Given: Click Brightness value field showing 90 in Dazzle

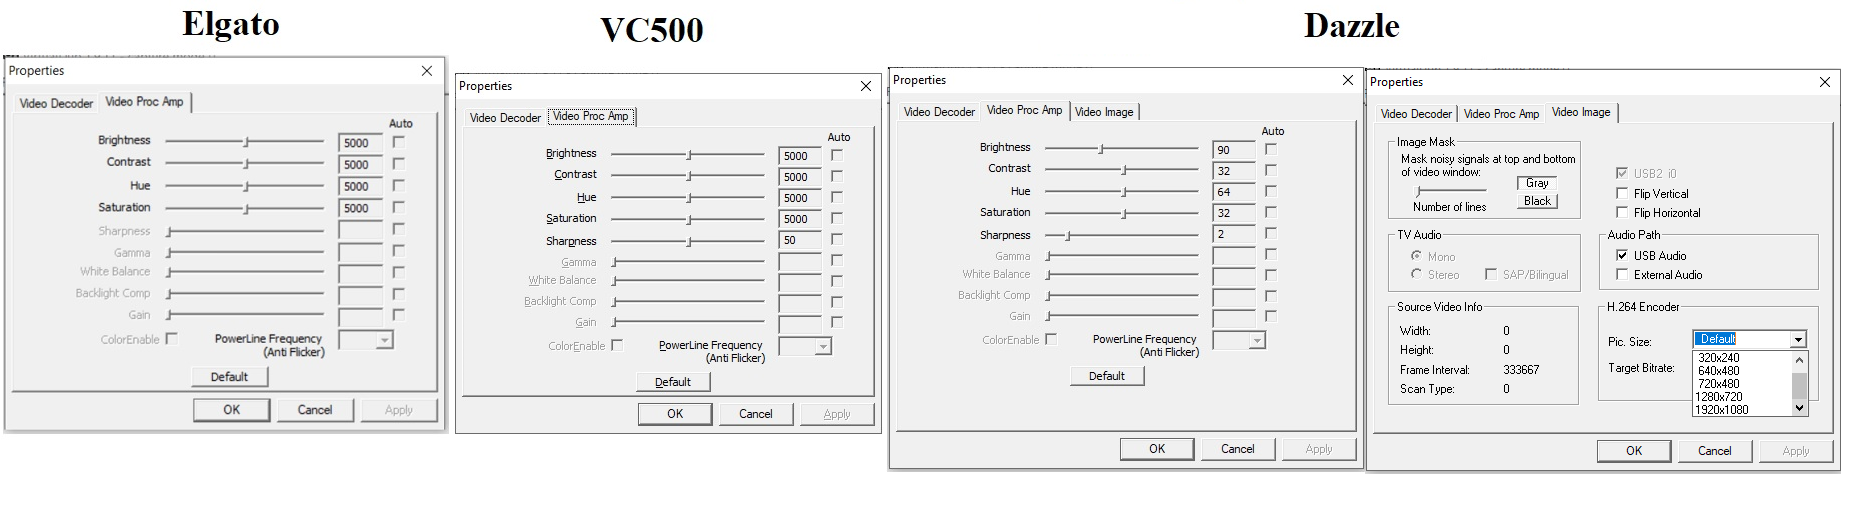Looking at the screenshot, I should click(1234, 150).
